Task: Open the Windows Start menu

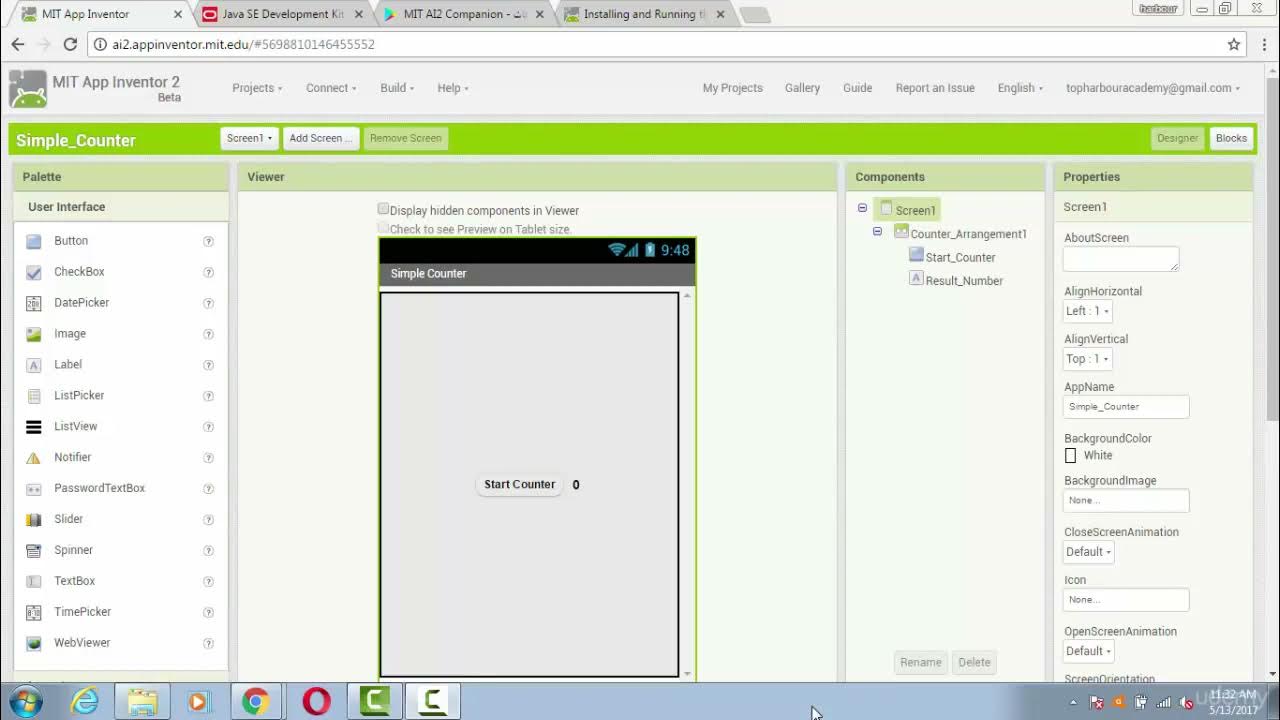Action: point(24,702)
